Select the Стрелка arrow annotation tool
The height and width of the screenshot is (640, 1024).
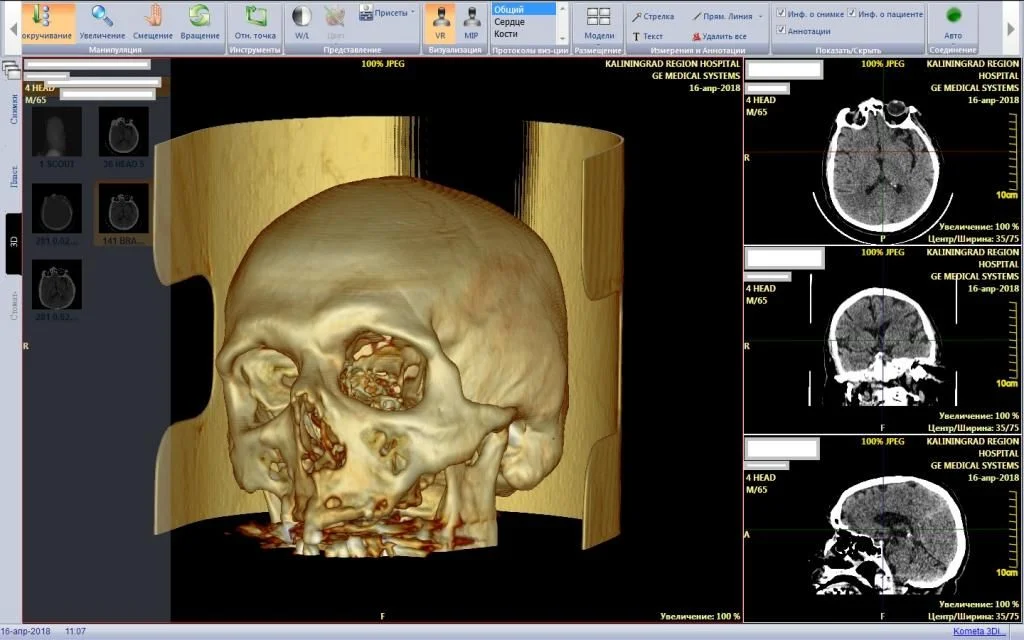pyautogui.click(x=652, y=16)
